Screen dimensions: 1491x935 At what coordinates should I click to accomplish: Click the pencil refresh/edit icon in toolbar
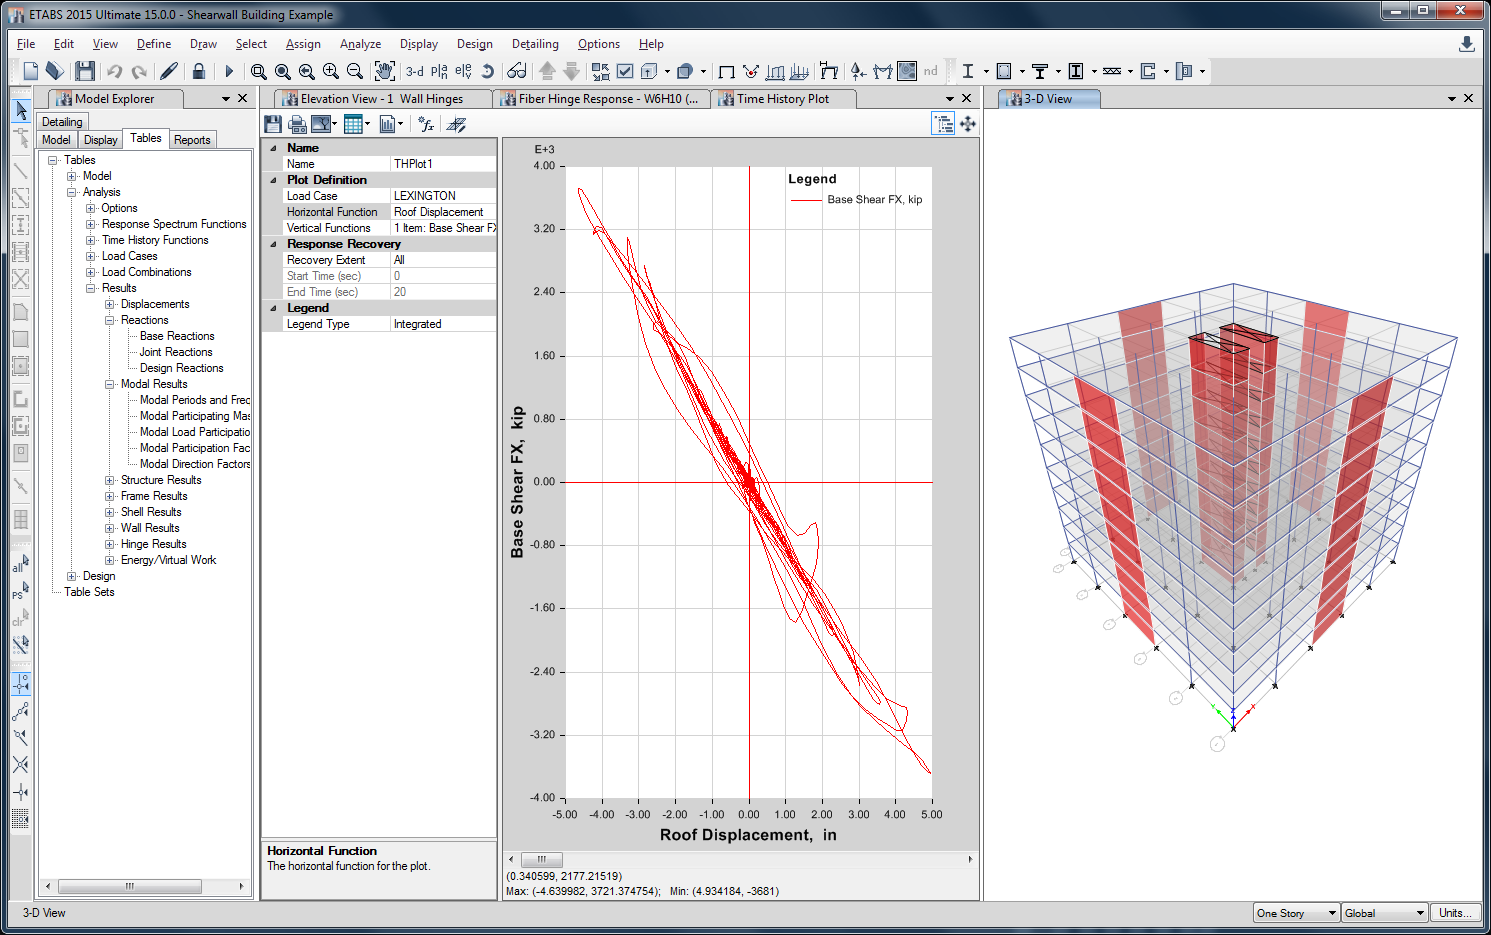point(169,71)
